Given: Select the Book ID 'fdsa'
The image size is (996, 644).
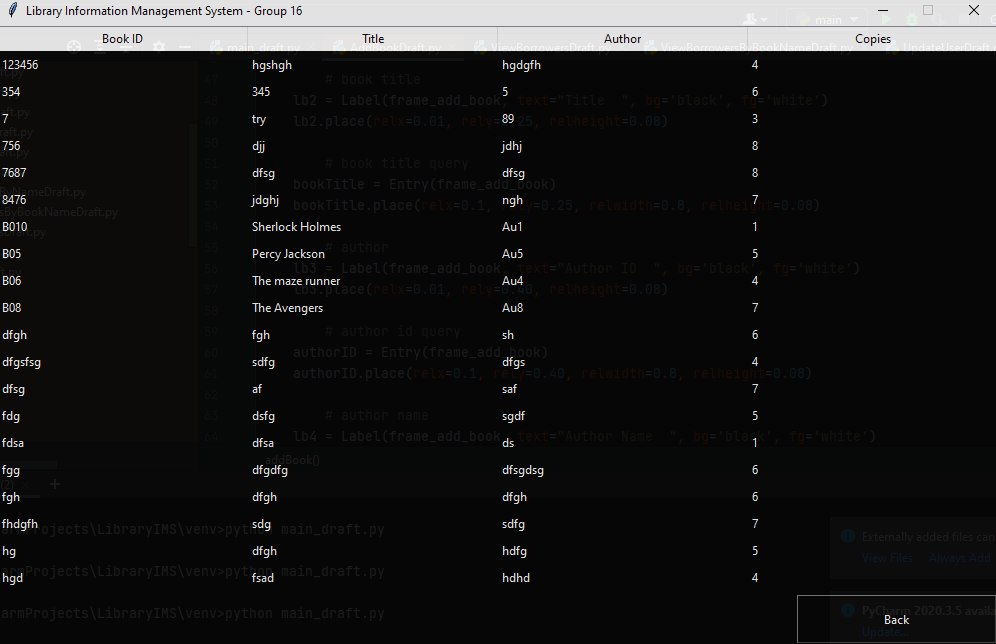Looking at the screenshot, I should 13,443.
